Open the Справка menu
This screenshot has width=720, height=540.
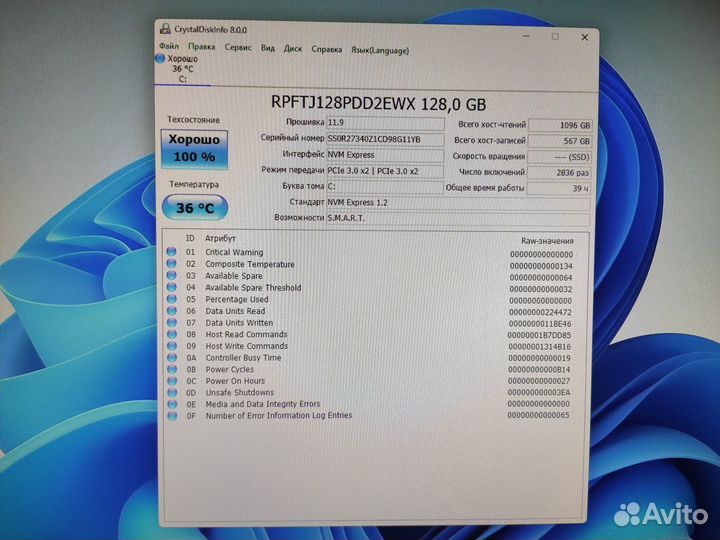[326, 49]
